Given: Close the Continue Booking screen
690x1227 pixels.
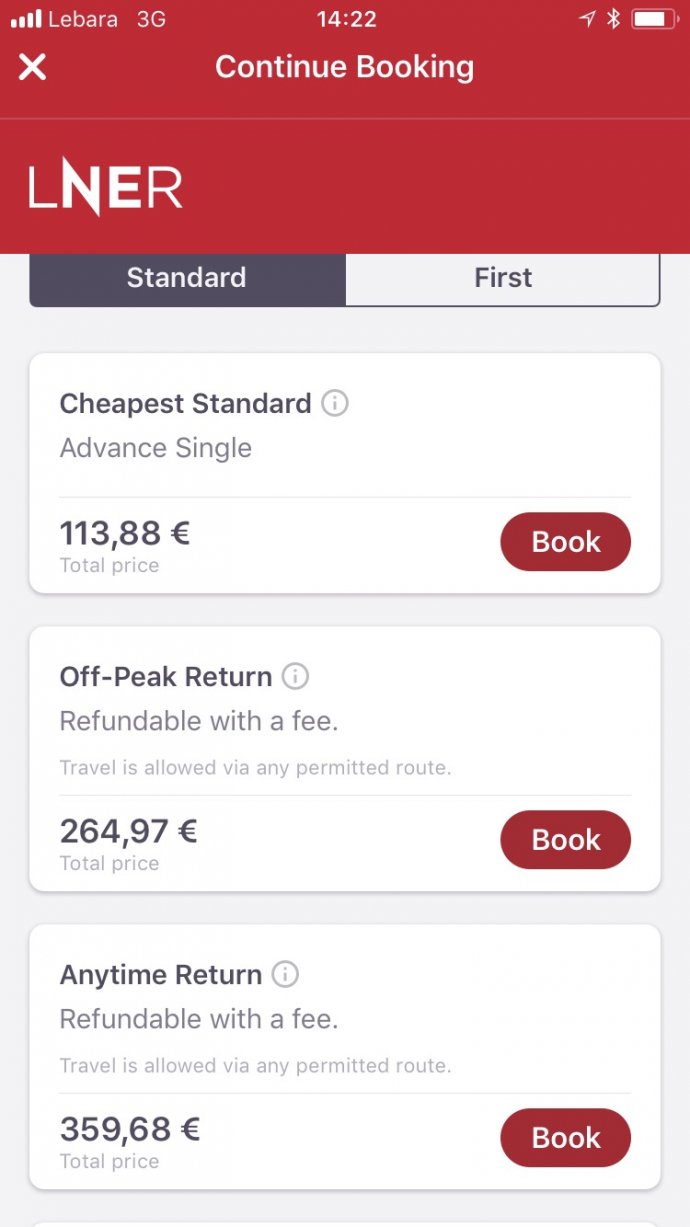Looking at the screenshot, I should tap(32, 67).
